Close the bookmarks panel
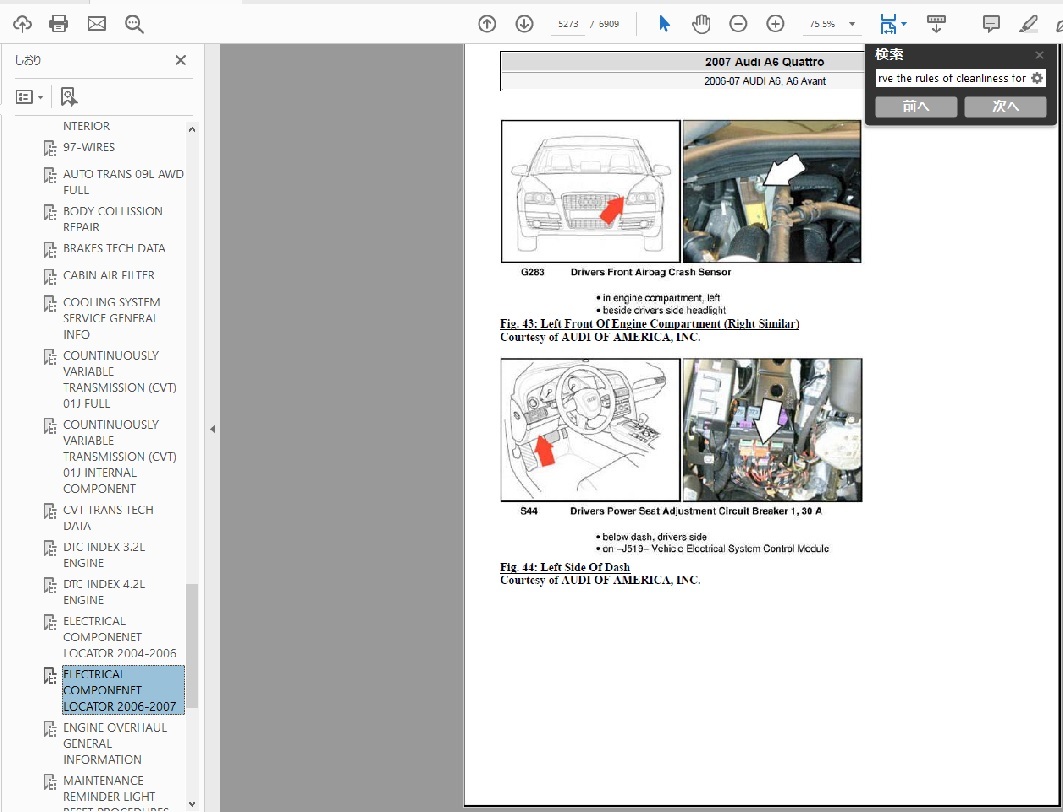 (x=180, y=60)
